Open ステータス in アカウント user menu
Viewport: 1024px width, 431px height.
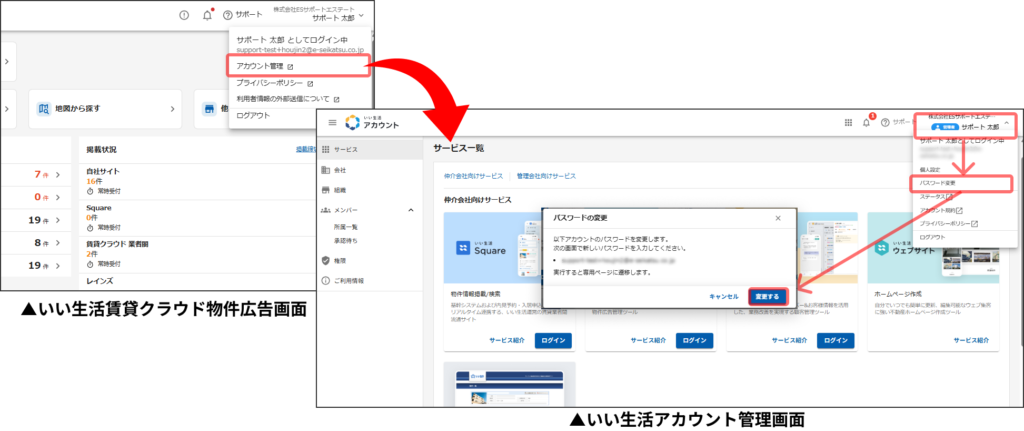(936, 196)
